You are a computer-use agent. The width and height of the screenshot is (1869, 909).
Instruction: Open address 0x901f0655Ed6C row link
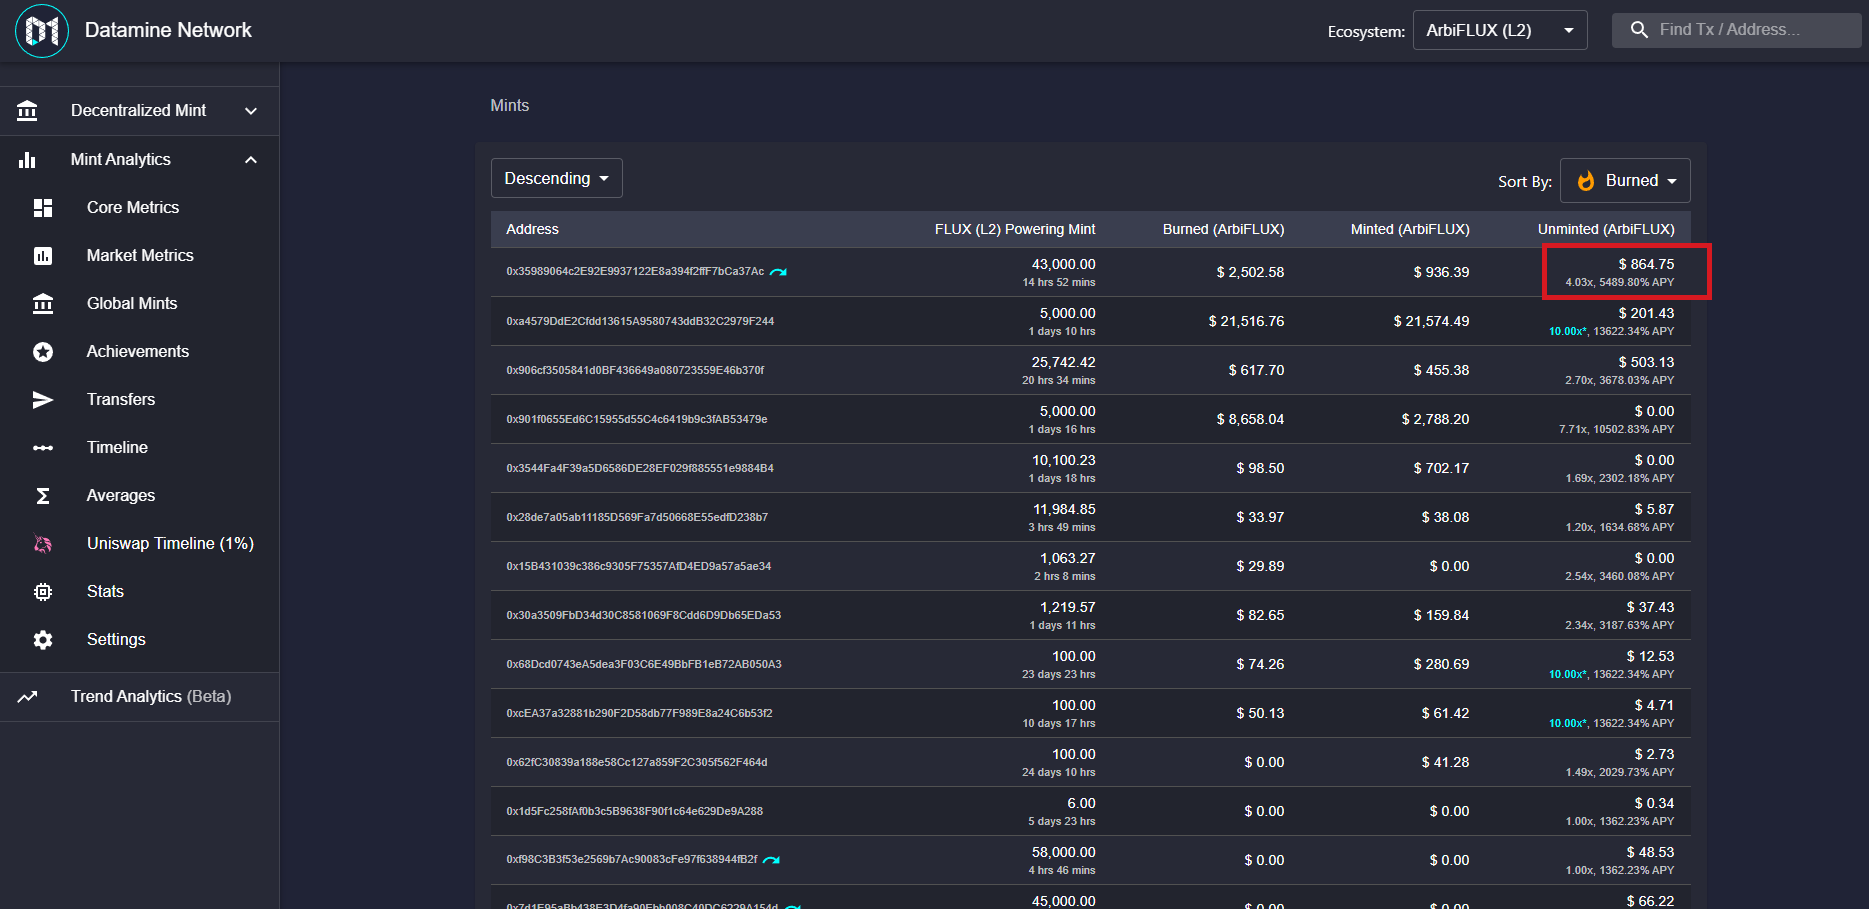(637, 419)
